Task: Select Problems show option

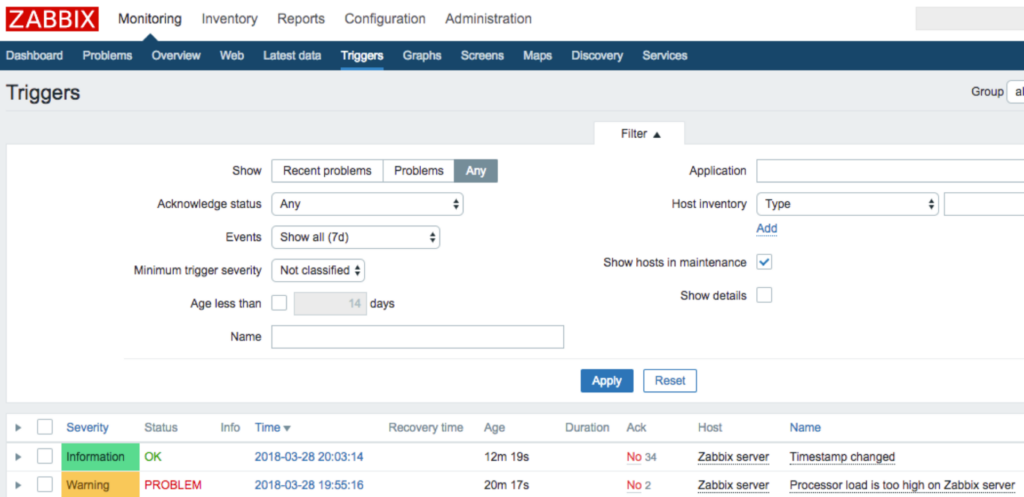Action: click(419, 170)
